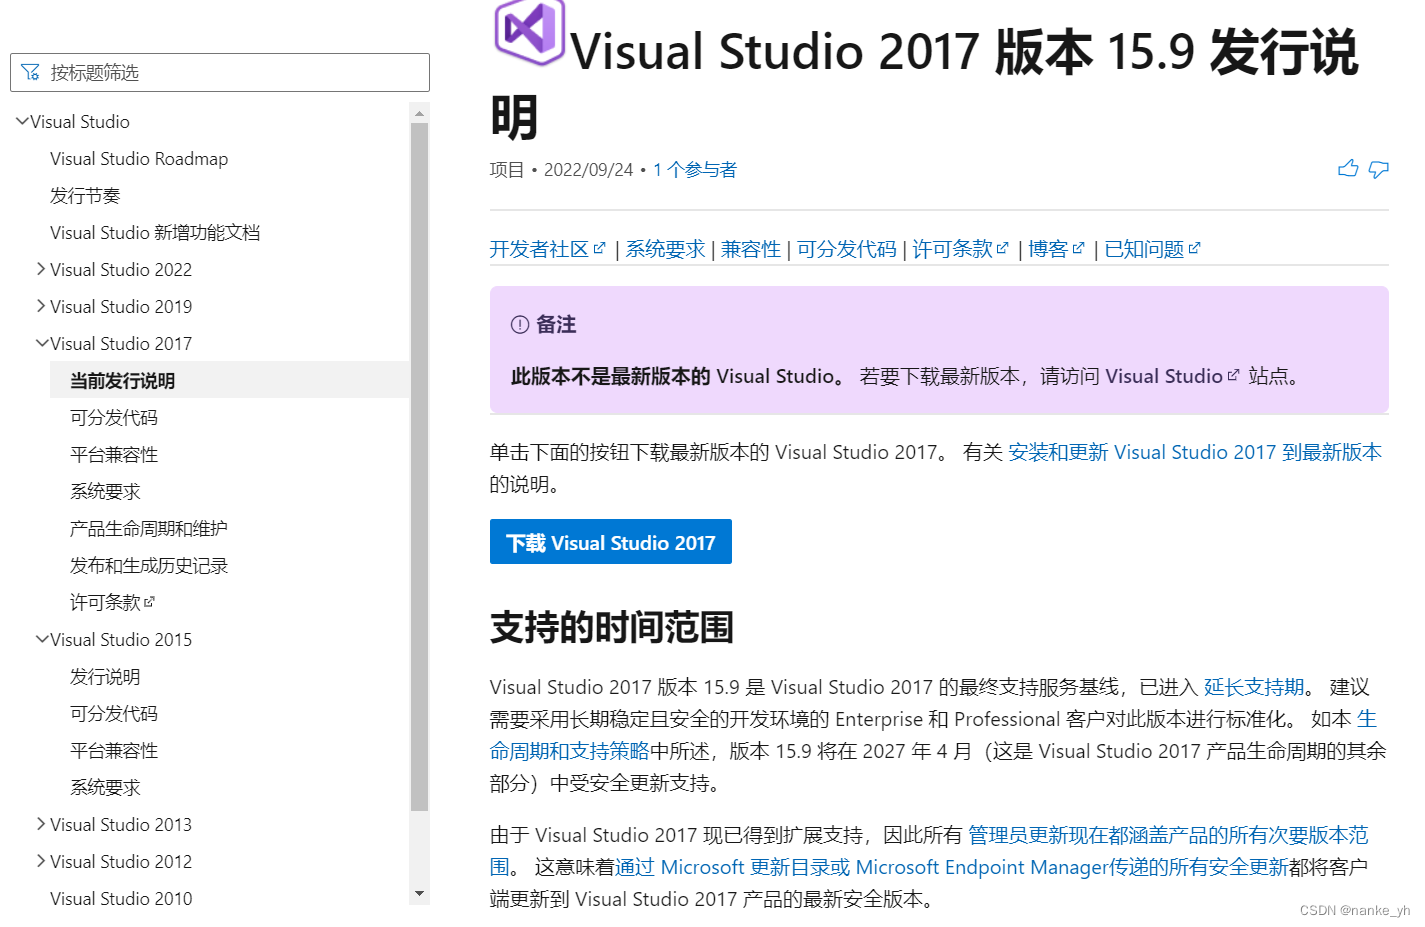Open 安装和更新 Visual Studio 2017 到最新版本 link

(x=1195, y=452)
